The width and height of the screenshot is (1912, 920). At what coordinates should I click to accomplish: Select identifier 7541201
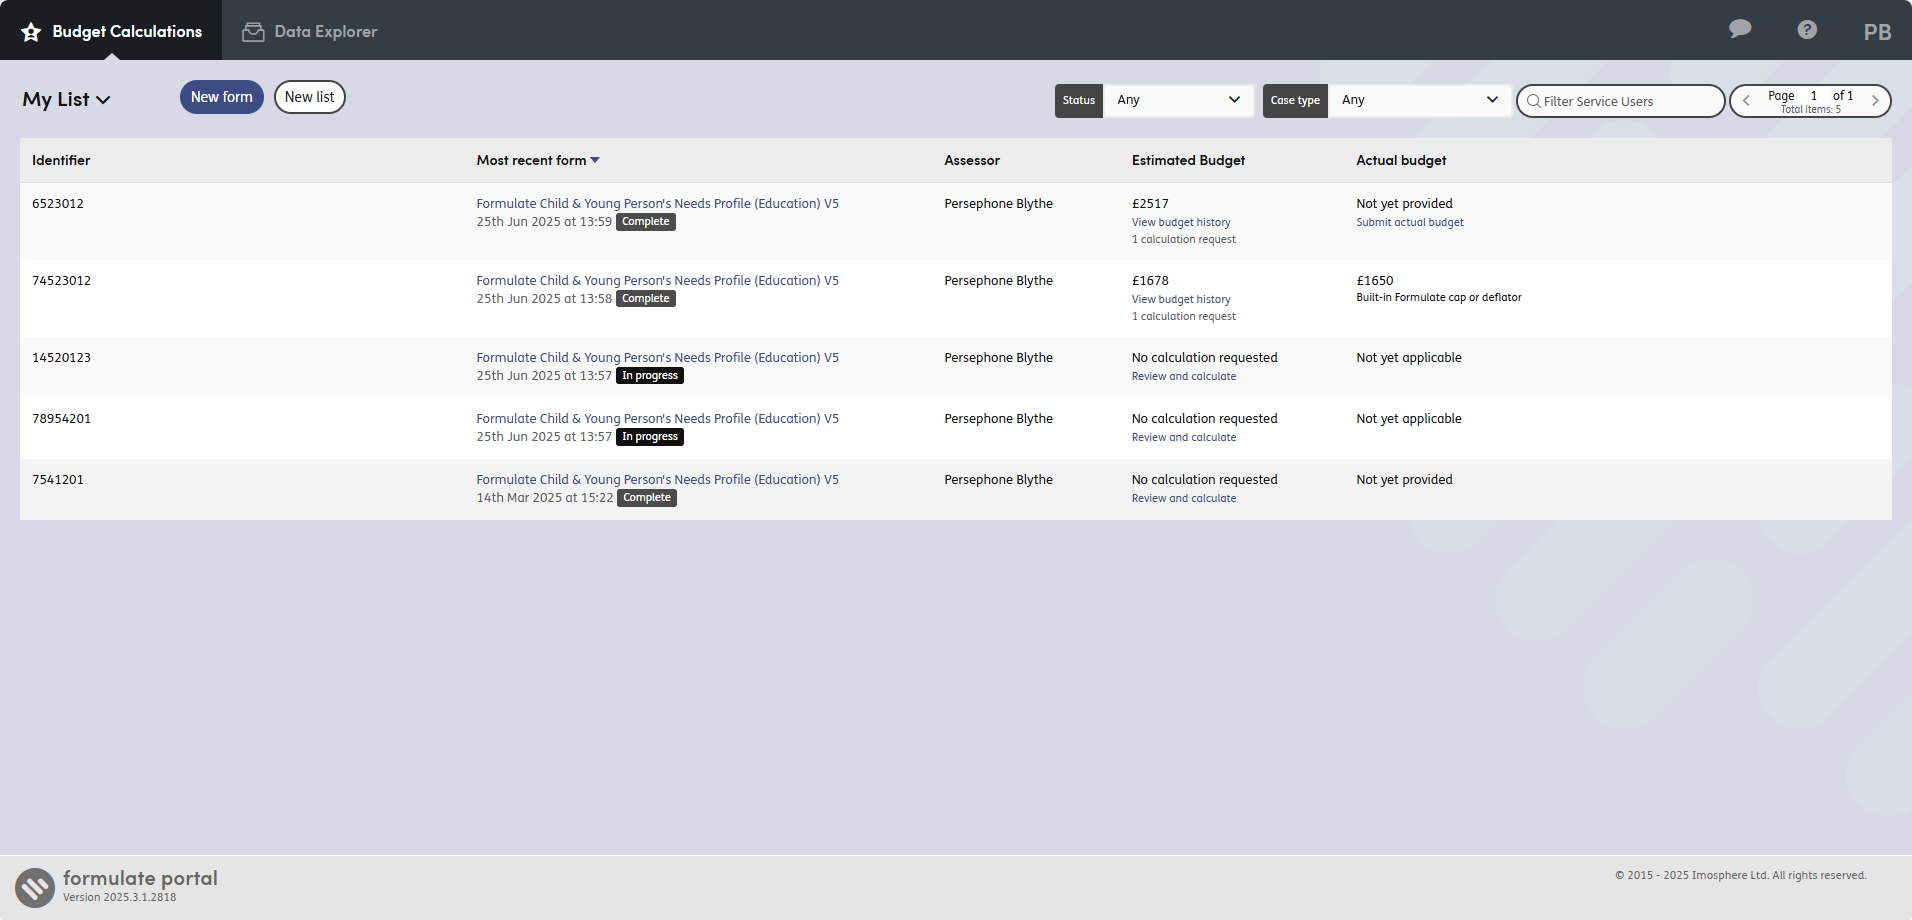[58, 479]
